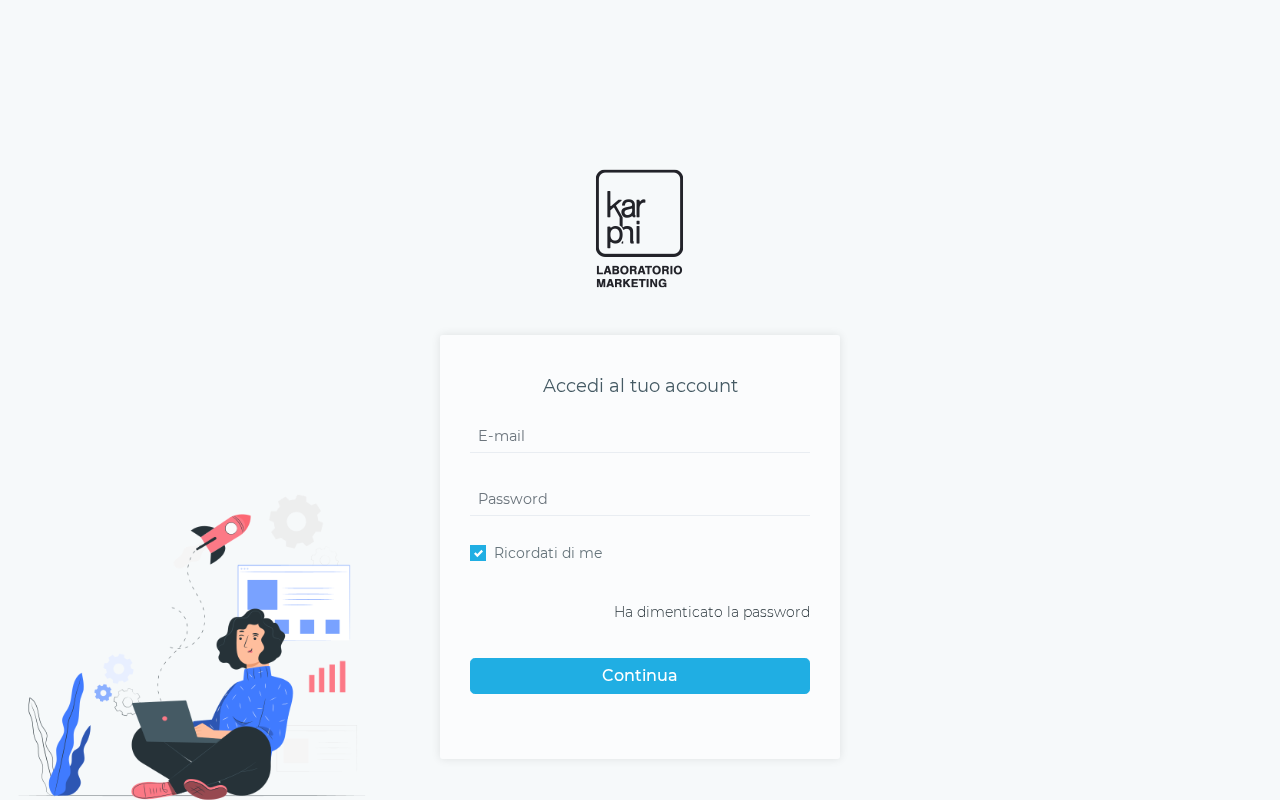
Task: Click the Accedi al tuo account heading
Action: pyautogui.click(x=640, y=386)
